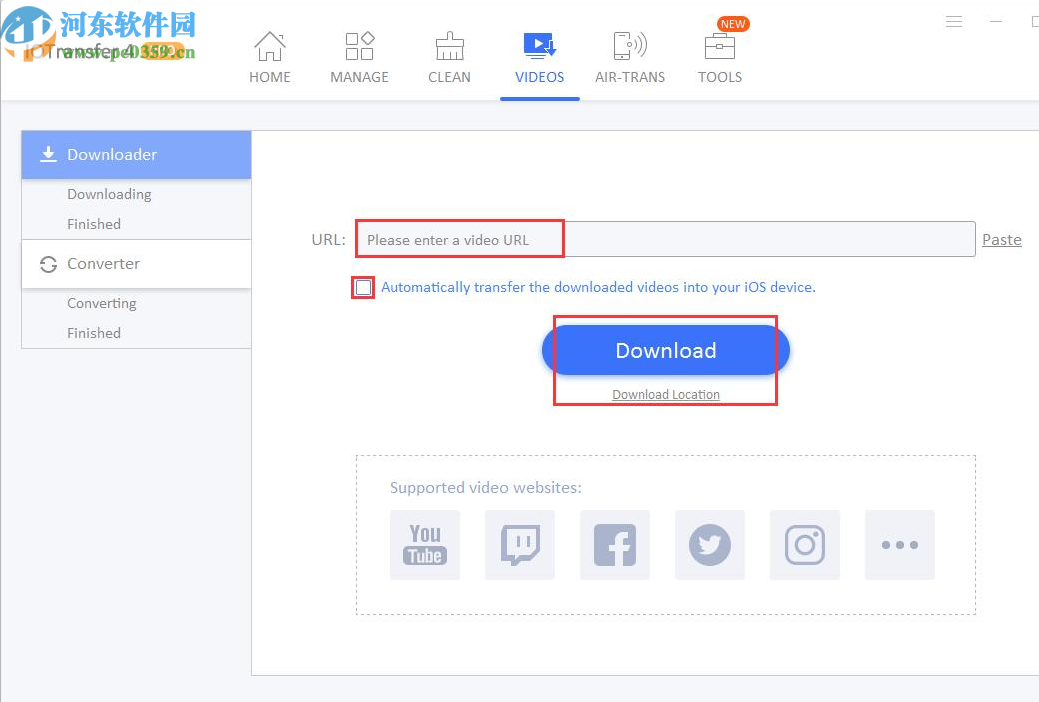Image resolution: width=1039 pixels, height=702 pixels.
Task: Open the Download Location link
Action: coord(664,394)
